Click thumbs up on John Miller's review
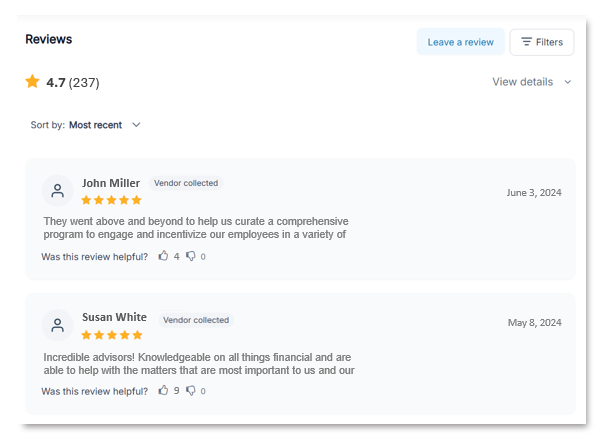 point(163,257)
